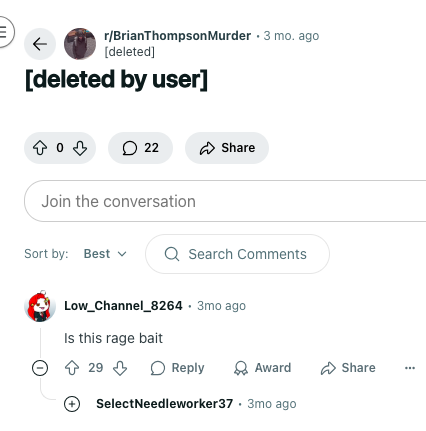Upvote the deleted post
Screen dimensions: 426x431
[40, 148]
